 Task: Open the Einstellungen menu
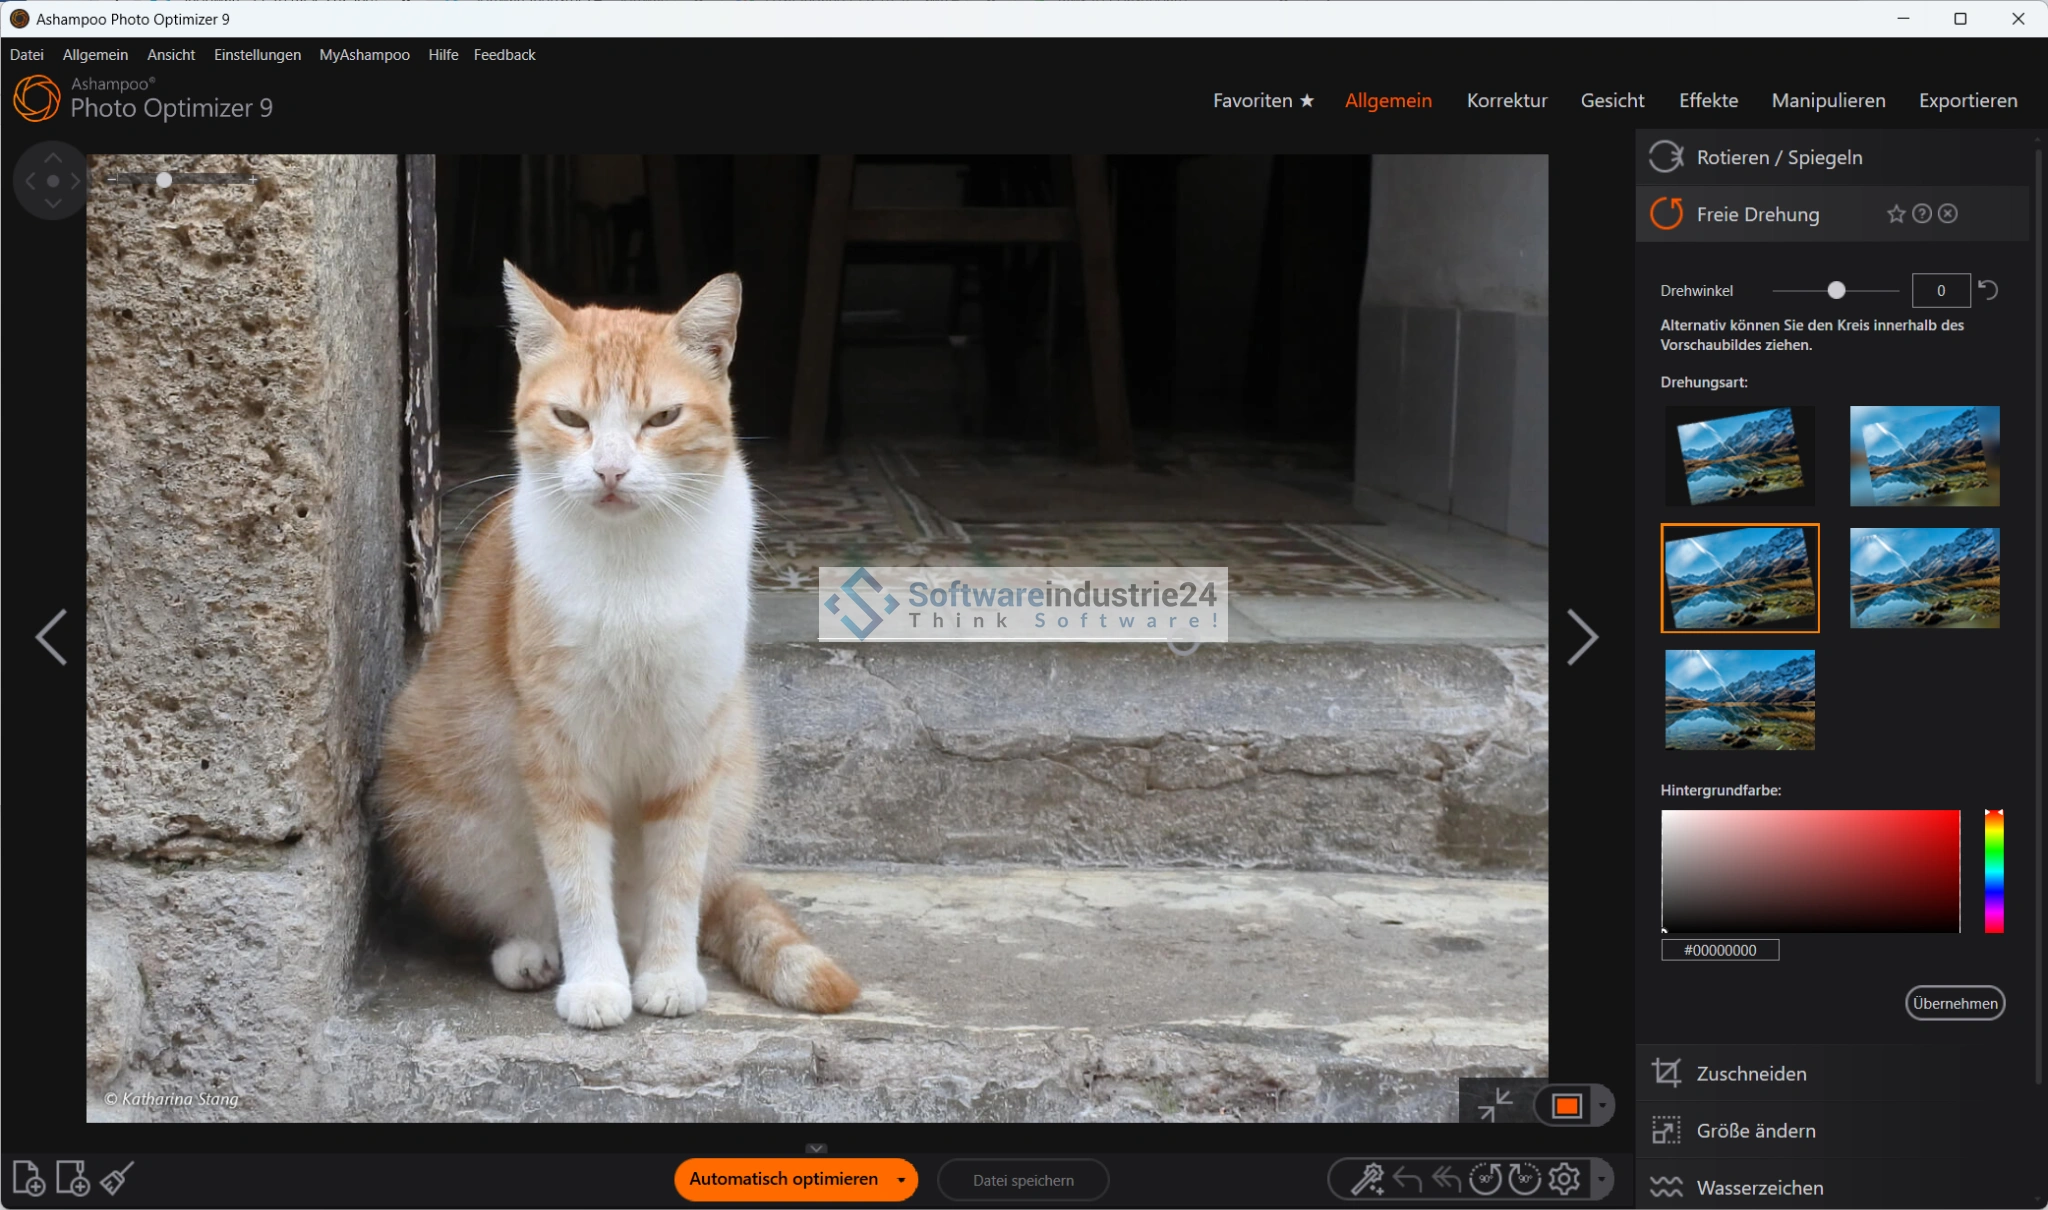[x=257, y=55]
